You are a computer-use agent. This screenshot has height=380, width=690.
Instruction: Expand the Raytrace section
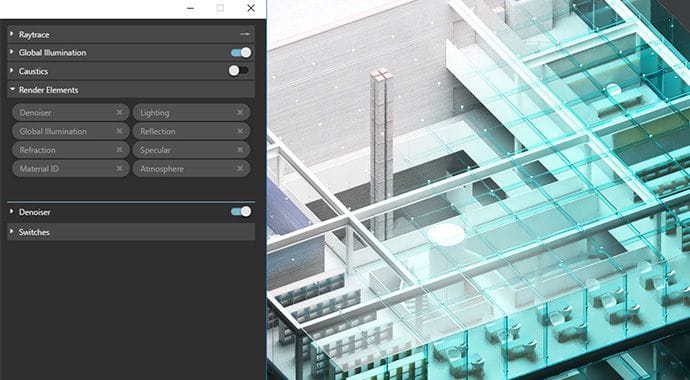coord(12,34)
